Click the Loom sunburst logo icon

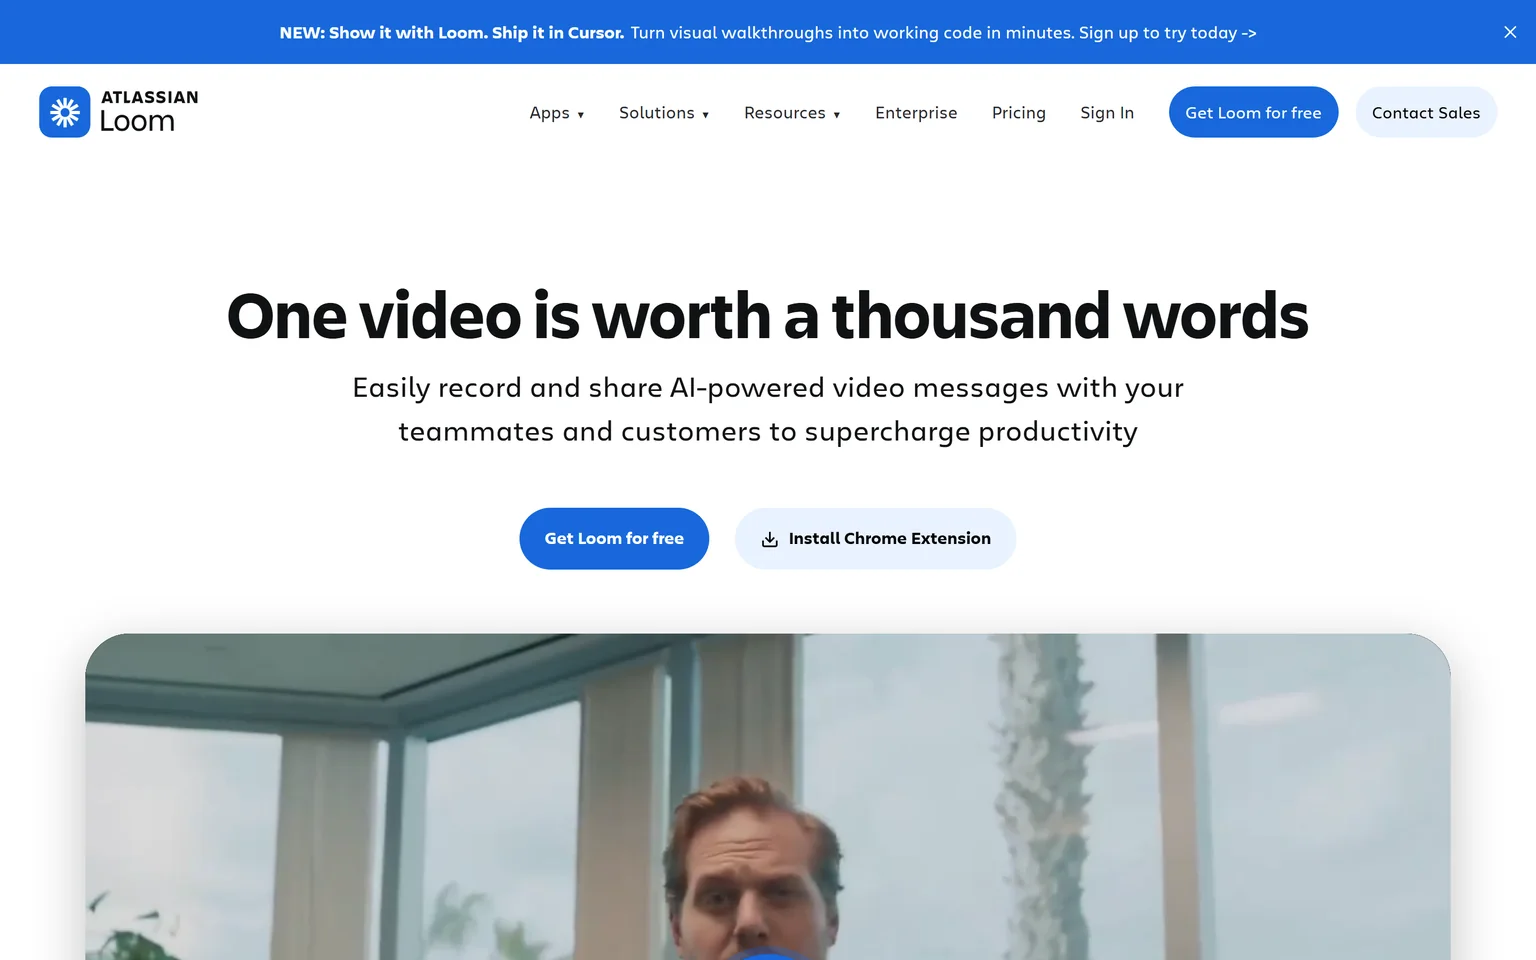[65, 112]
